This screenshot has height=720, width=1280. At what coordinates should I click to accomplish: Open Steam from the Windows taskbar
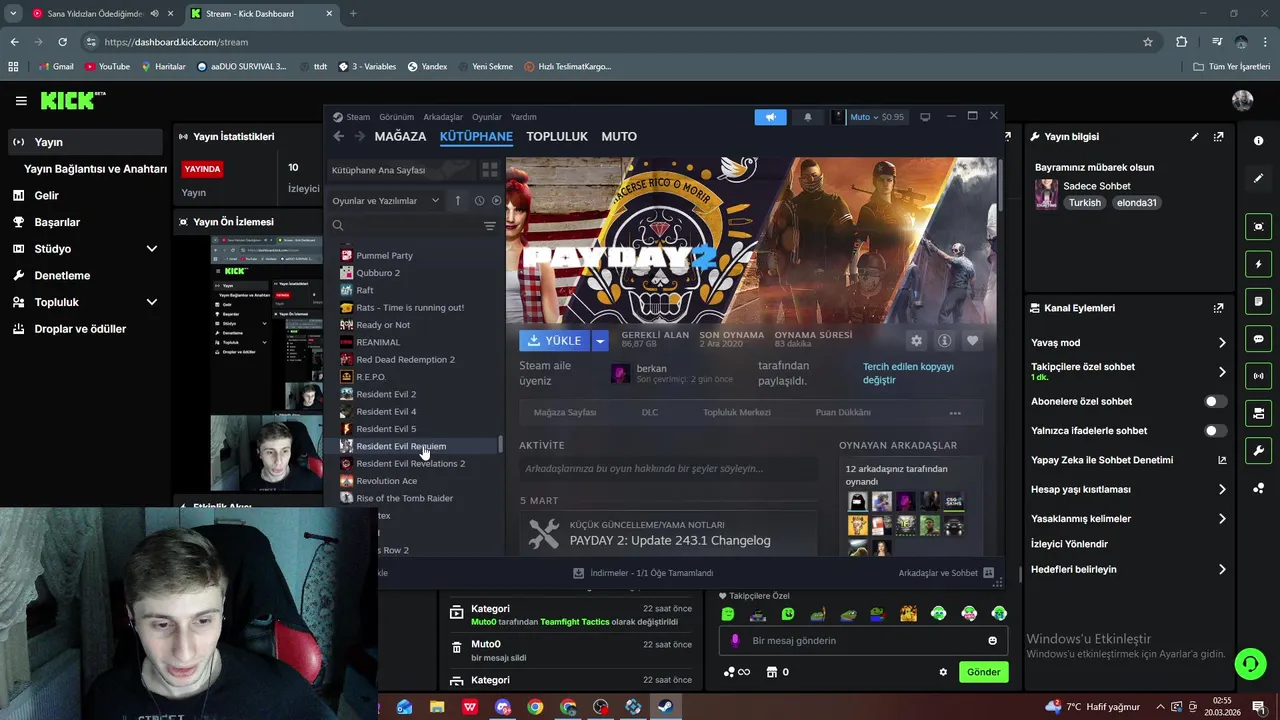click(665, 707)
